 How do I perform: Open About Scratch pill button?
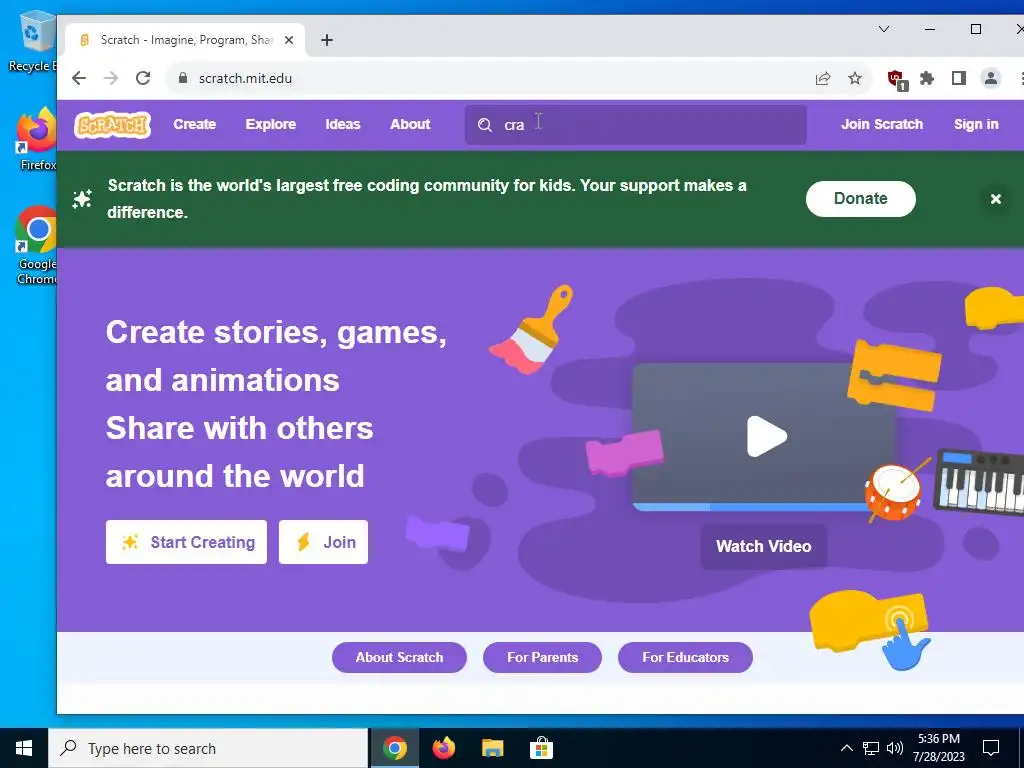399,657
